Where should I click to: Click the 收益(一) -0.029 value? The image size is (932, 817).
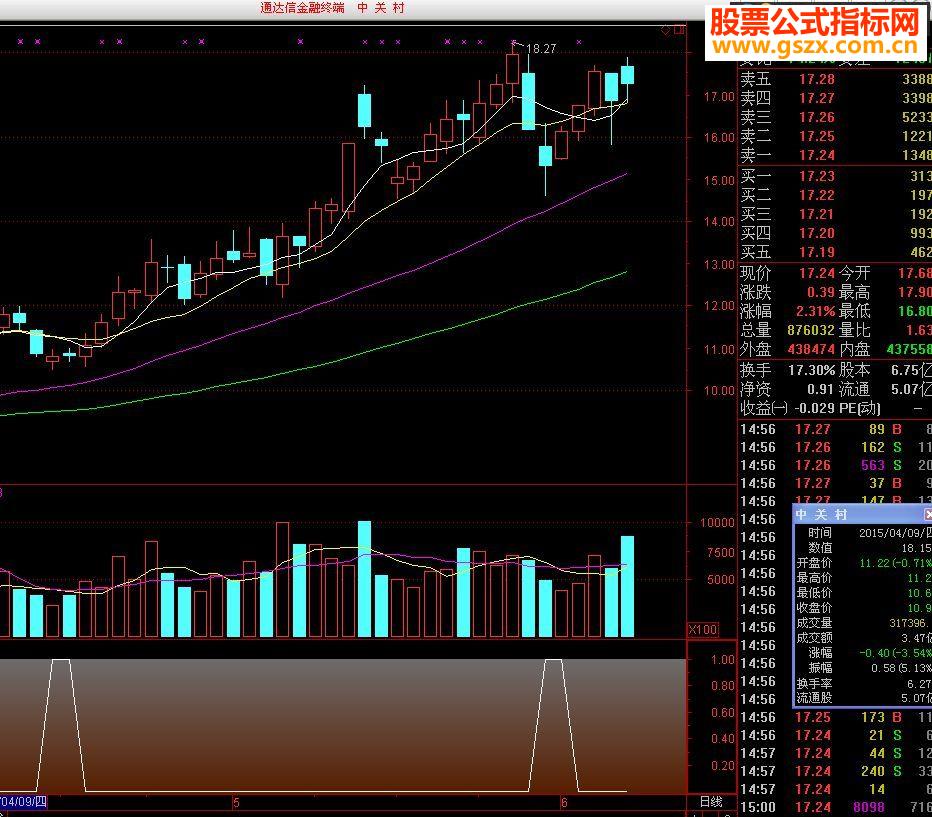tap(814, 409)
